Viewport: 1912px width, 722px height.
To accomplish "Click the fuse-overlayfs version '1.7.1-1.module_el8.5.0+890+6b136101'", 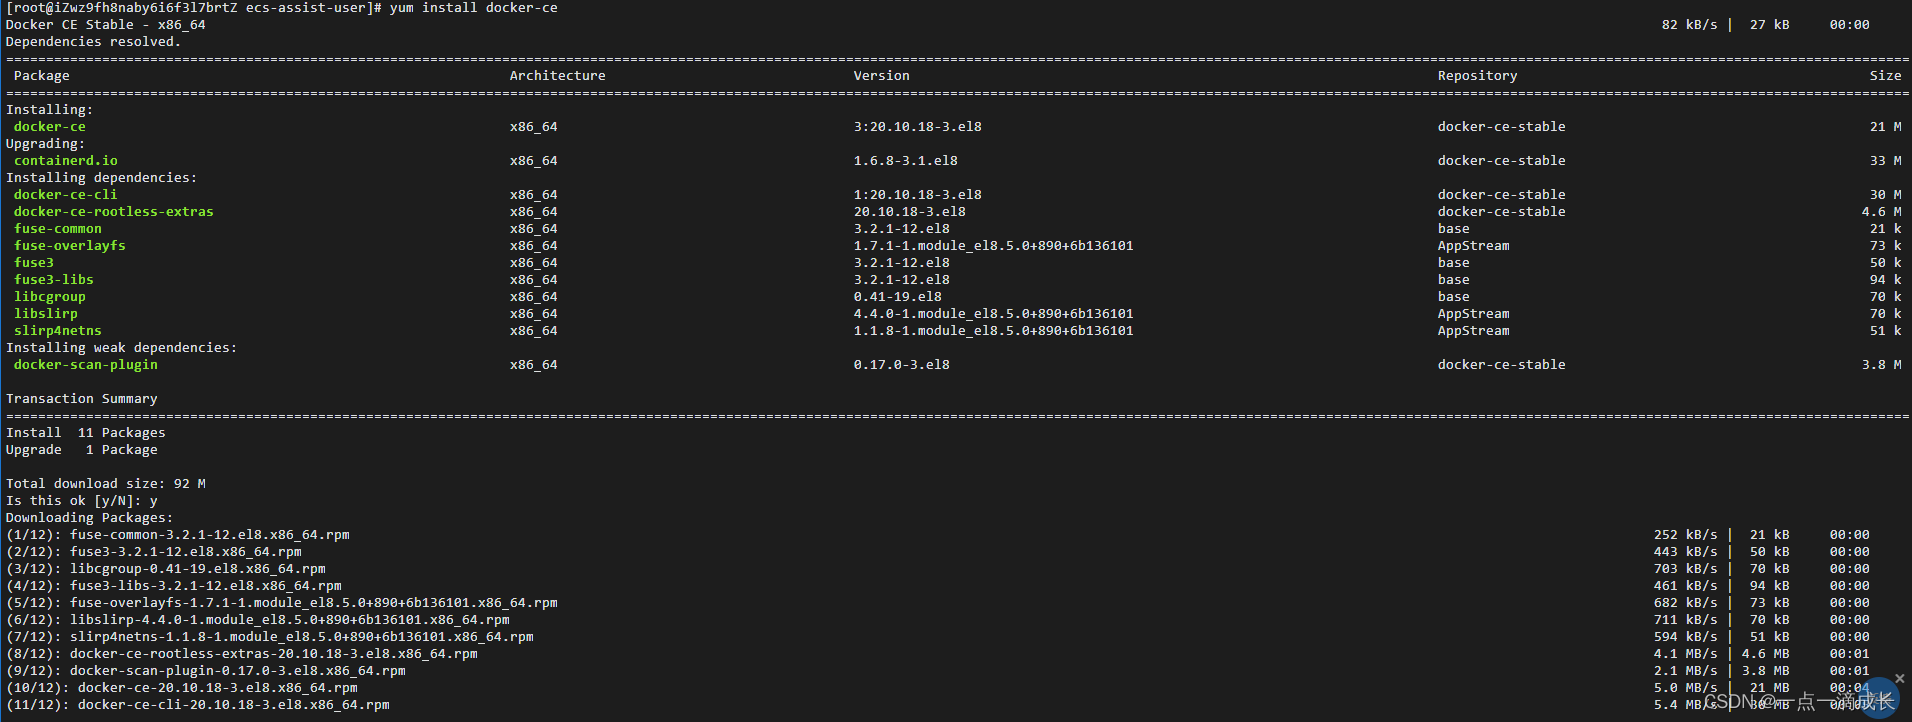I will 994,246.
